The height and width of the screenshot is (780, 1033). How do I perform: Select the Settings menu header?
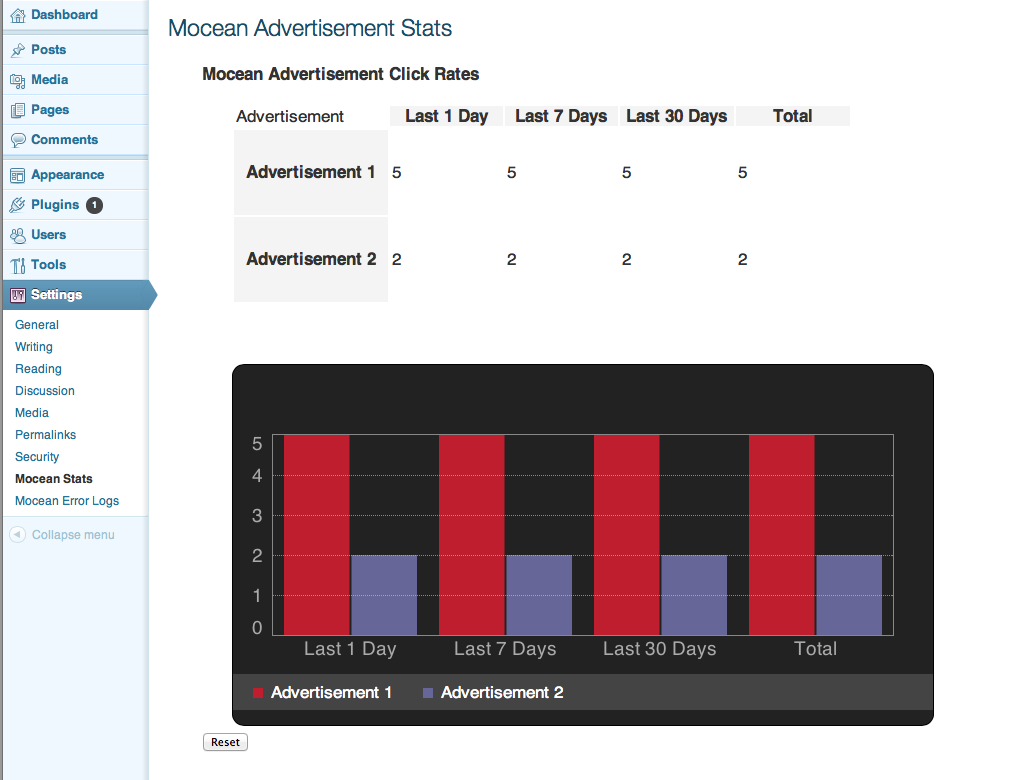pyautogui.click(x=76, y=294)
